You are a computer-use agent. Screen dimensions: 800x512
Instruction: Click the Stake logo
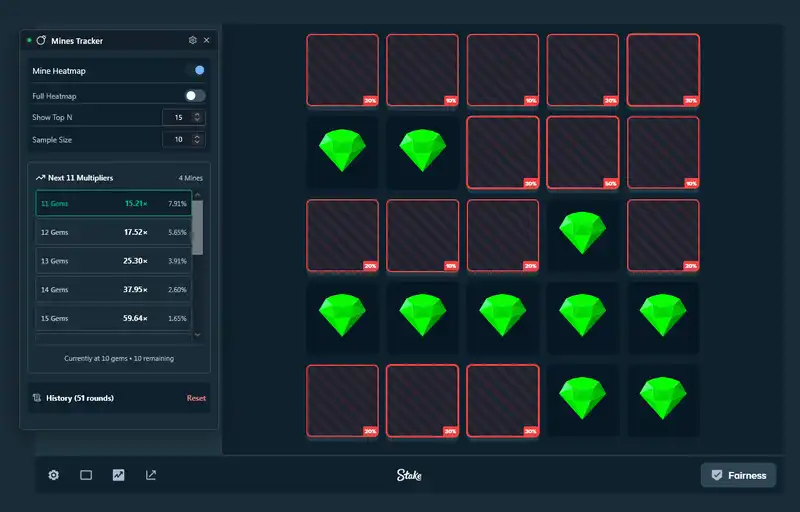(409, 475)
